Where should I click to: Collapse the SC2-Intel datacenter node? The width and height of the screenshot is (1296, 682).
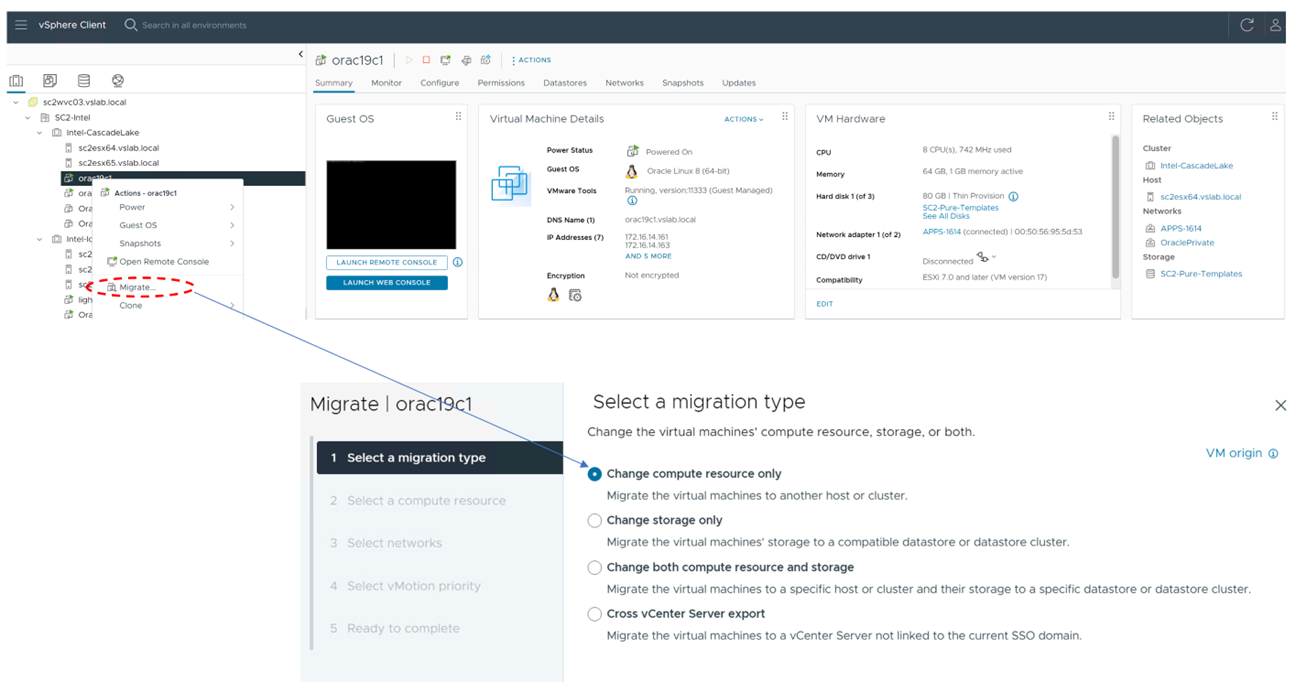[28, 117]
